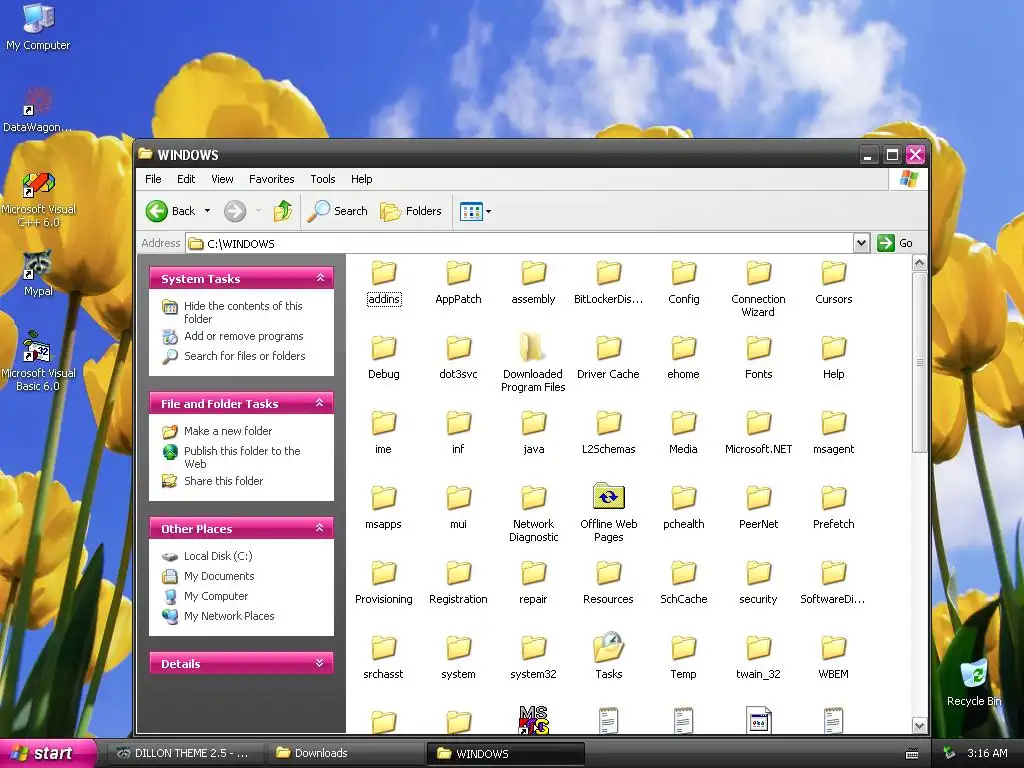Select Microsoft Visual Basic 6.0 shortcut
This screenshot has height=768, width=1024.
coord(38,360)
